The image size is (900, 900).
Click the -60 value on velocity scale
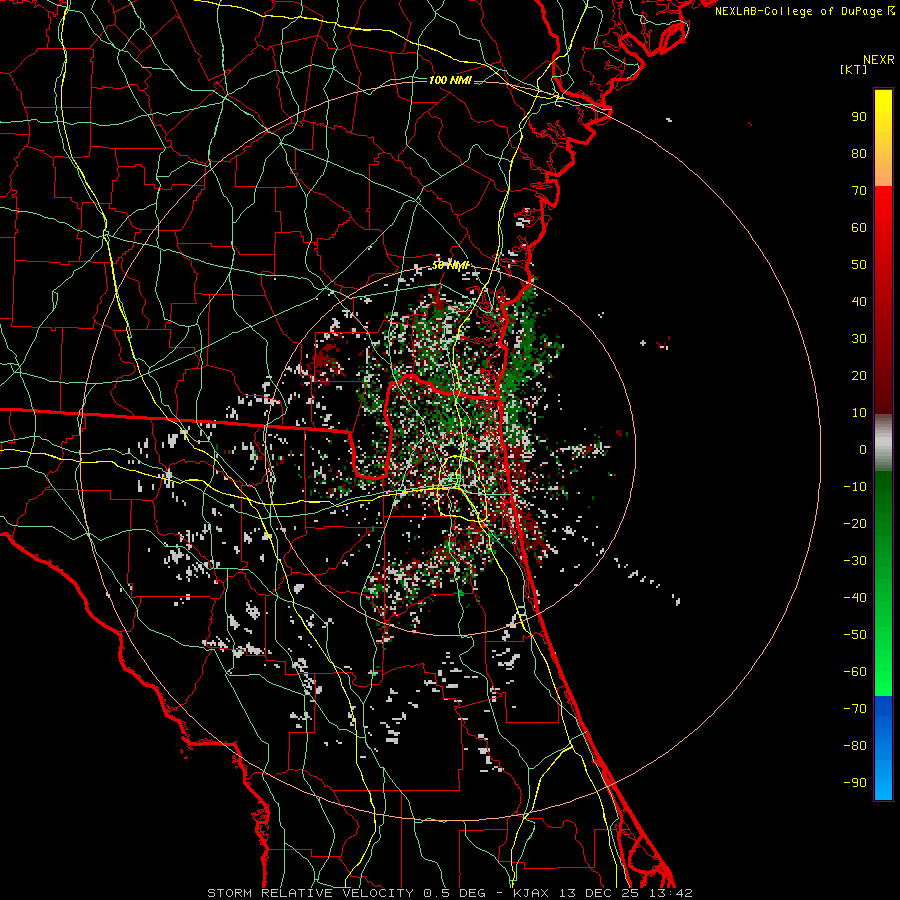[855, 672]
